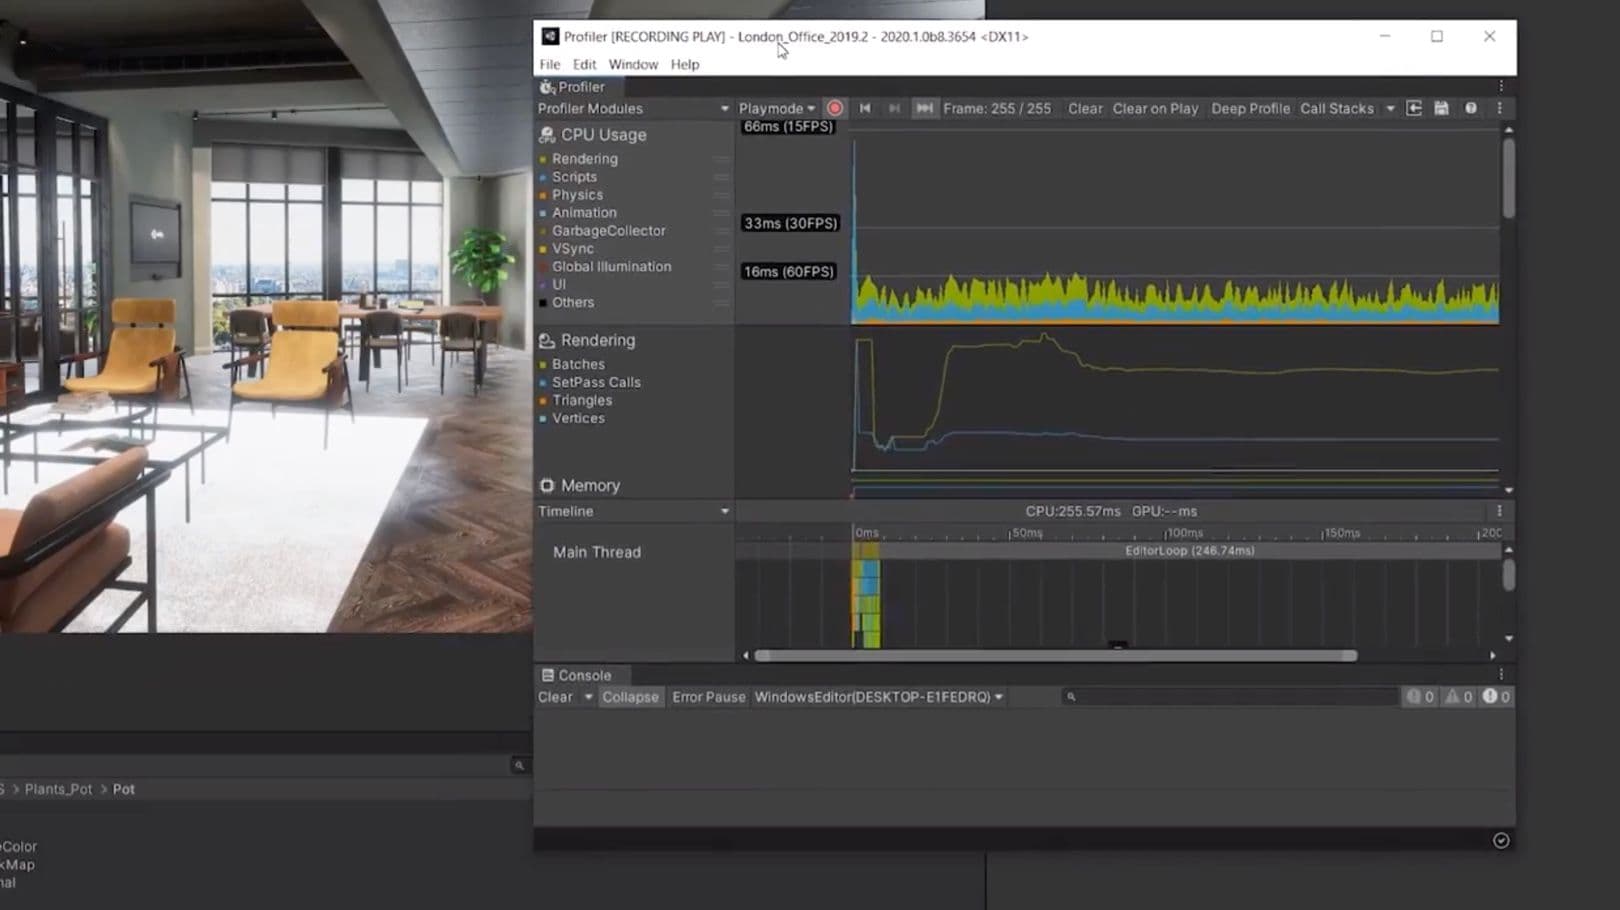Switch to the Console tab

(580, 675)
